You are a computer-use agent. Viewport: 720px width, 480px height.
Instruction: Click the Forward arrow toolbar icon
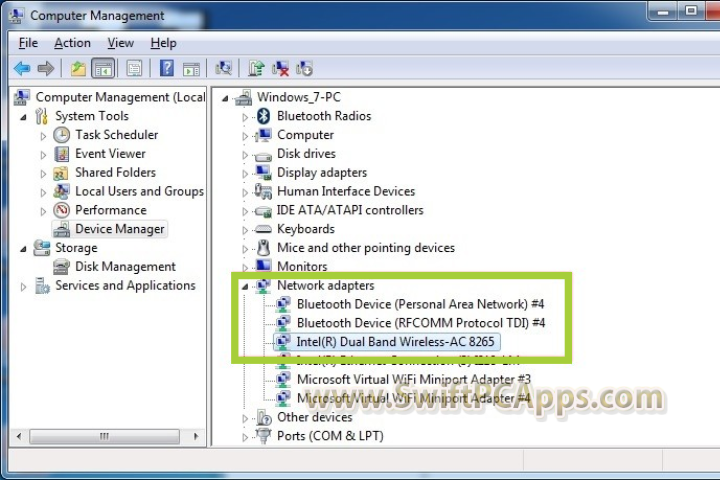pyautogui.click(x=45, y=69)
